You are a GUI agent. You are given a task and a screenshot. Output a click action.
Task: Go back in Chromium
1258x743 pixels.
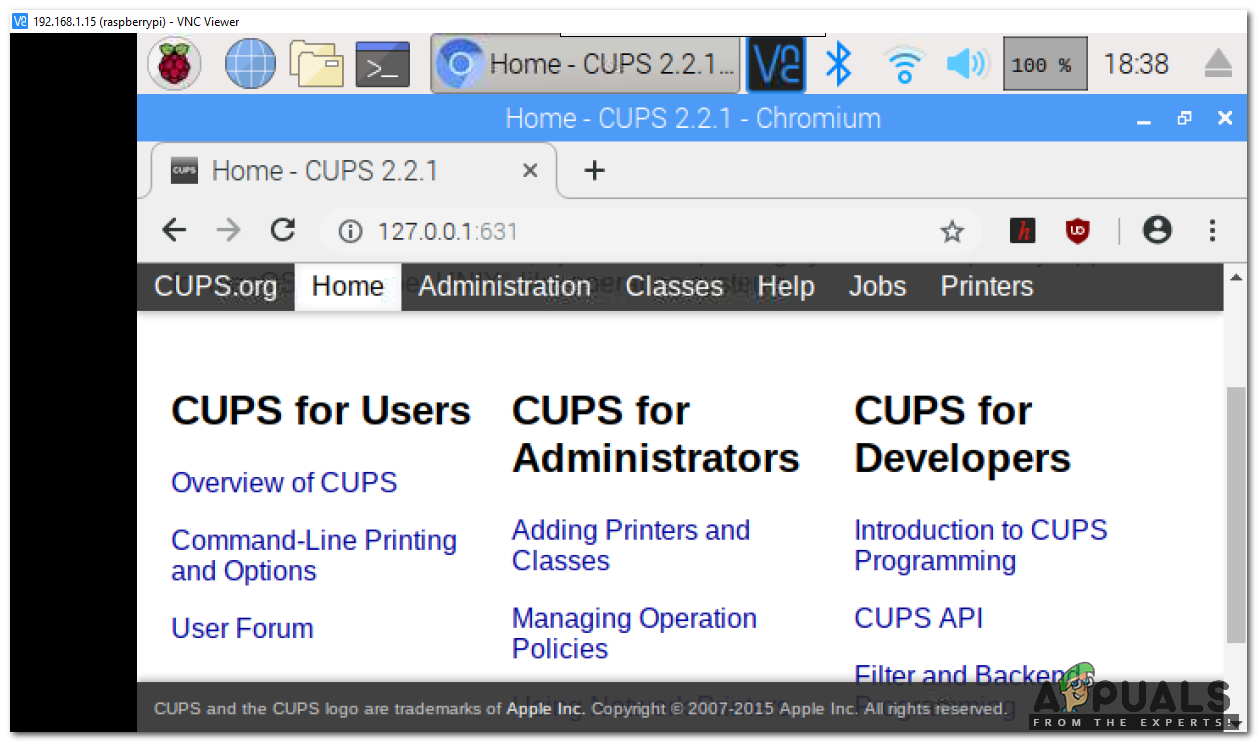174,231
